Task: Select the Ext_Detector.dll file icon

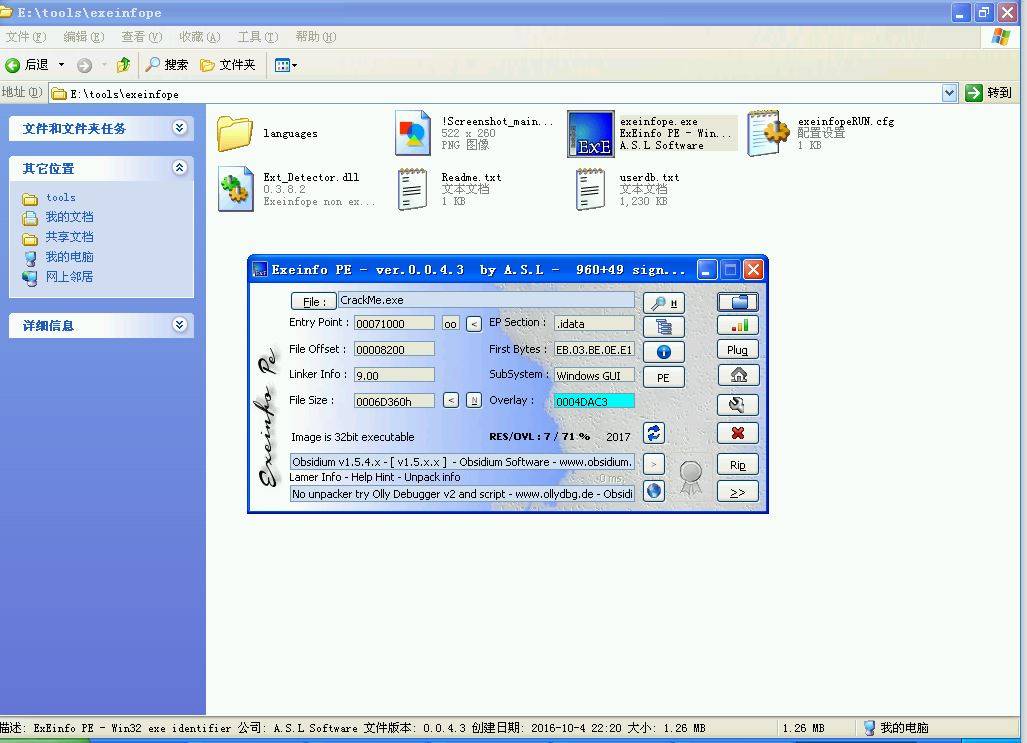Action: pos(235,189)
